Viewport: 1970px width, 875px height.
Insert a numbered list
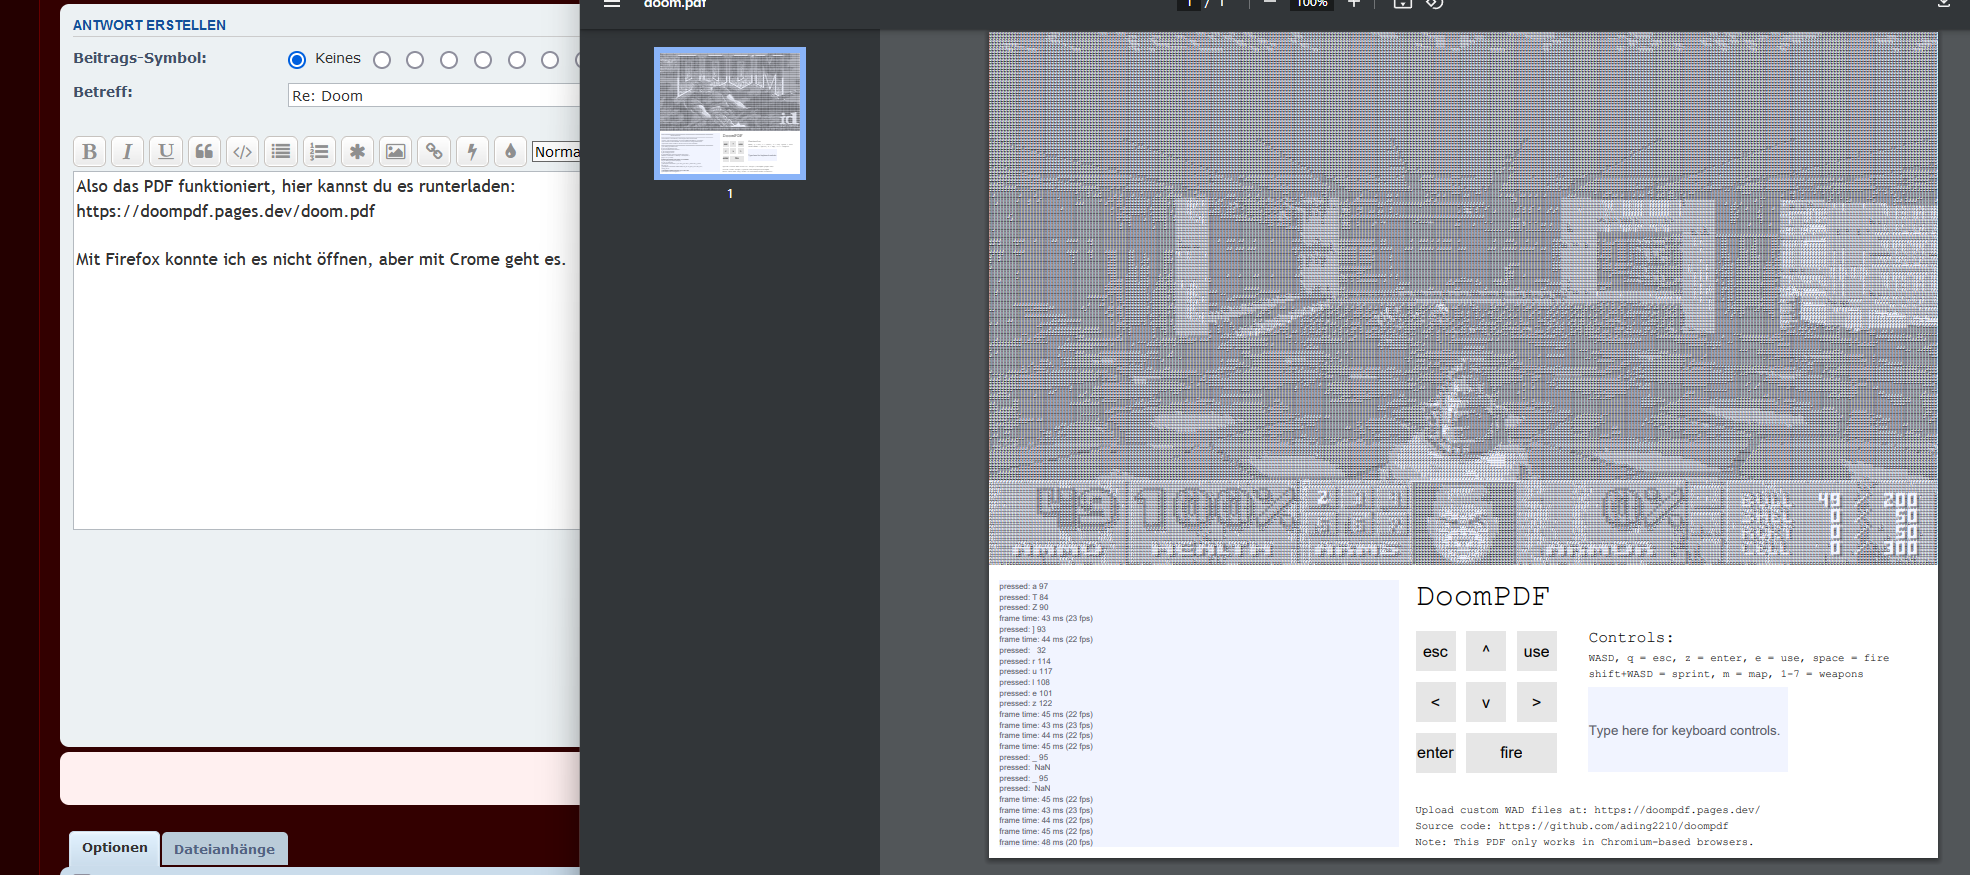319,152
